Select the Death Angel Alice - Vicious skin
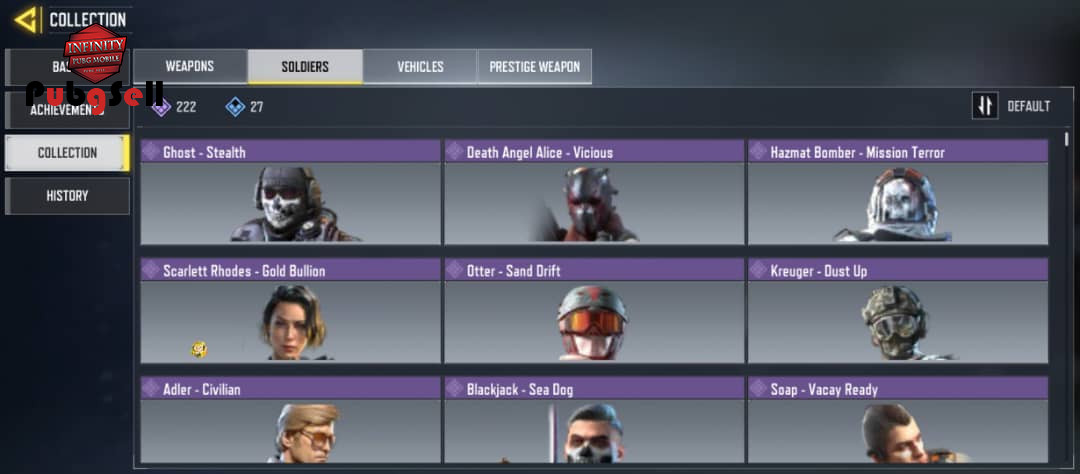Image resolution: width=1080 pixels, height=474 pixels. point(594,192)
